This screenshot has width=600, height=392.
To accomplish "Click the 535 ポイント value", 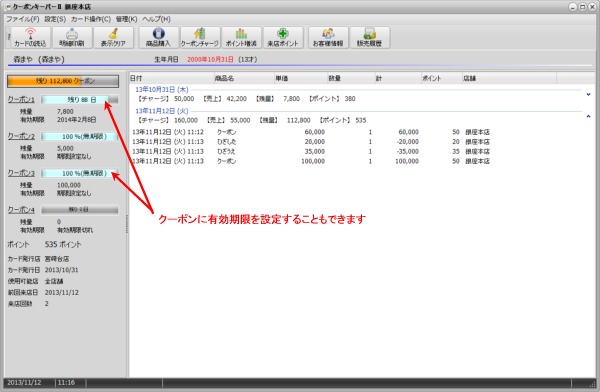I will tap(63, 244).
